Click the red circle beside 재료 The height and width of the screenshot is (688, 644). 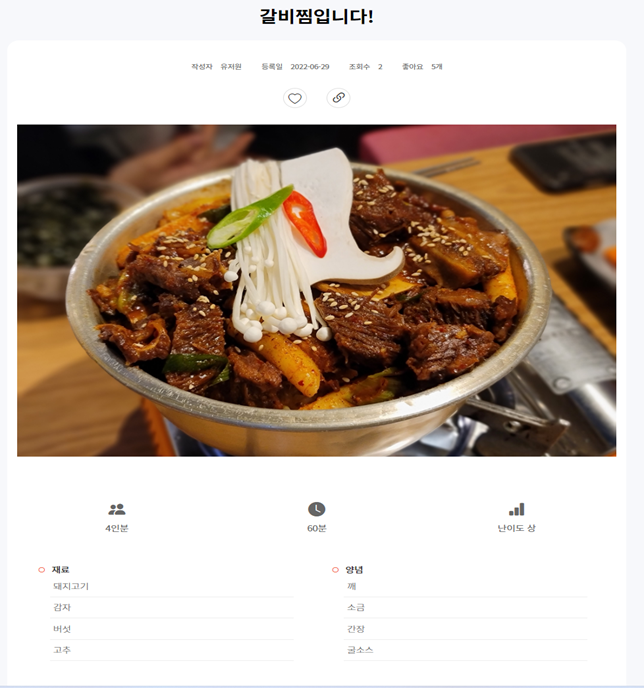(42, 570)
